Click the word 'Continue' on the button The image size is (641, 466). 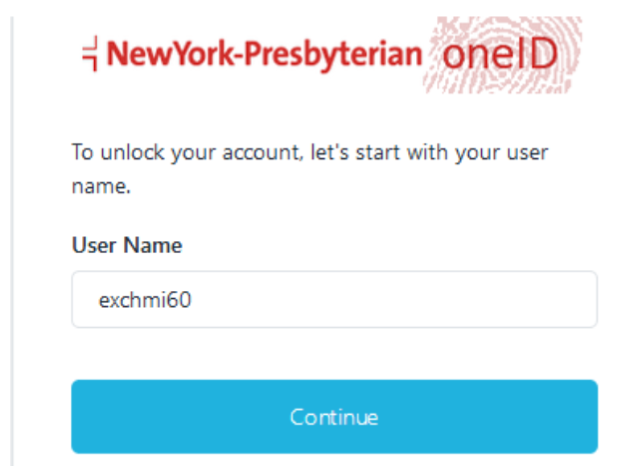pyautogui.click(x=334, y=416)
